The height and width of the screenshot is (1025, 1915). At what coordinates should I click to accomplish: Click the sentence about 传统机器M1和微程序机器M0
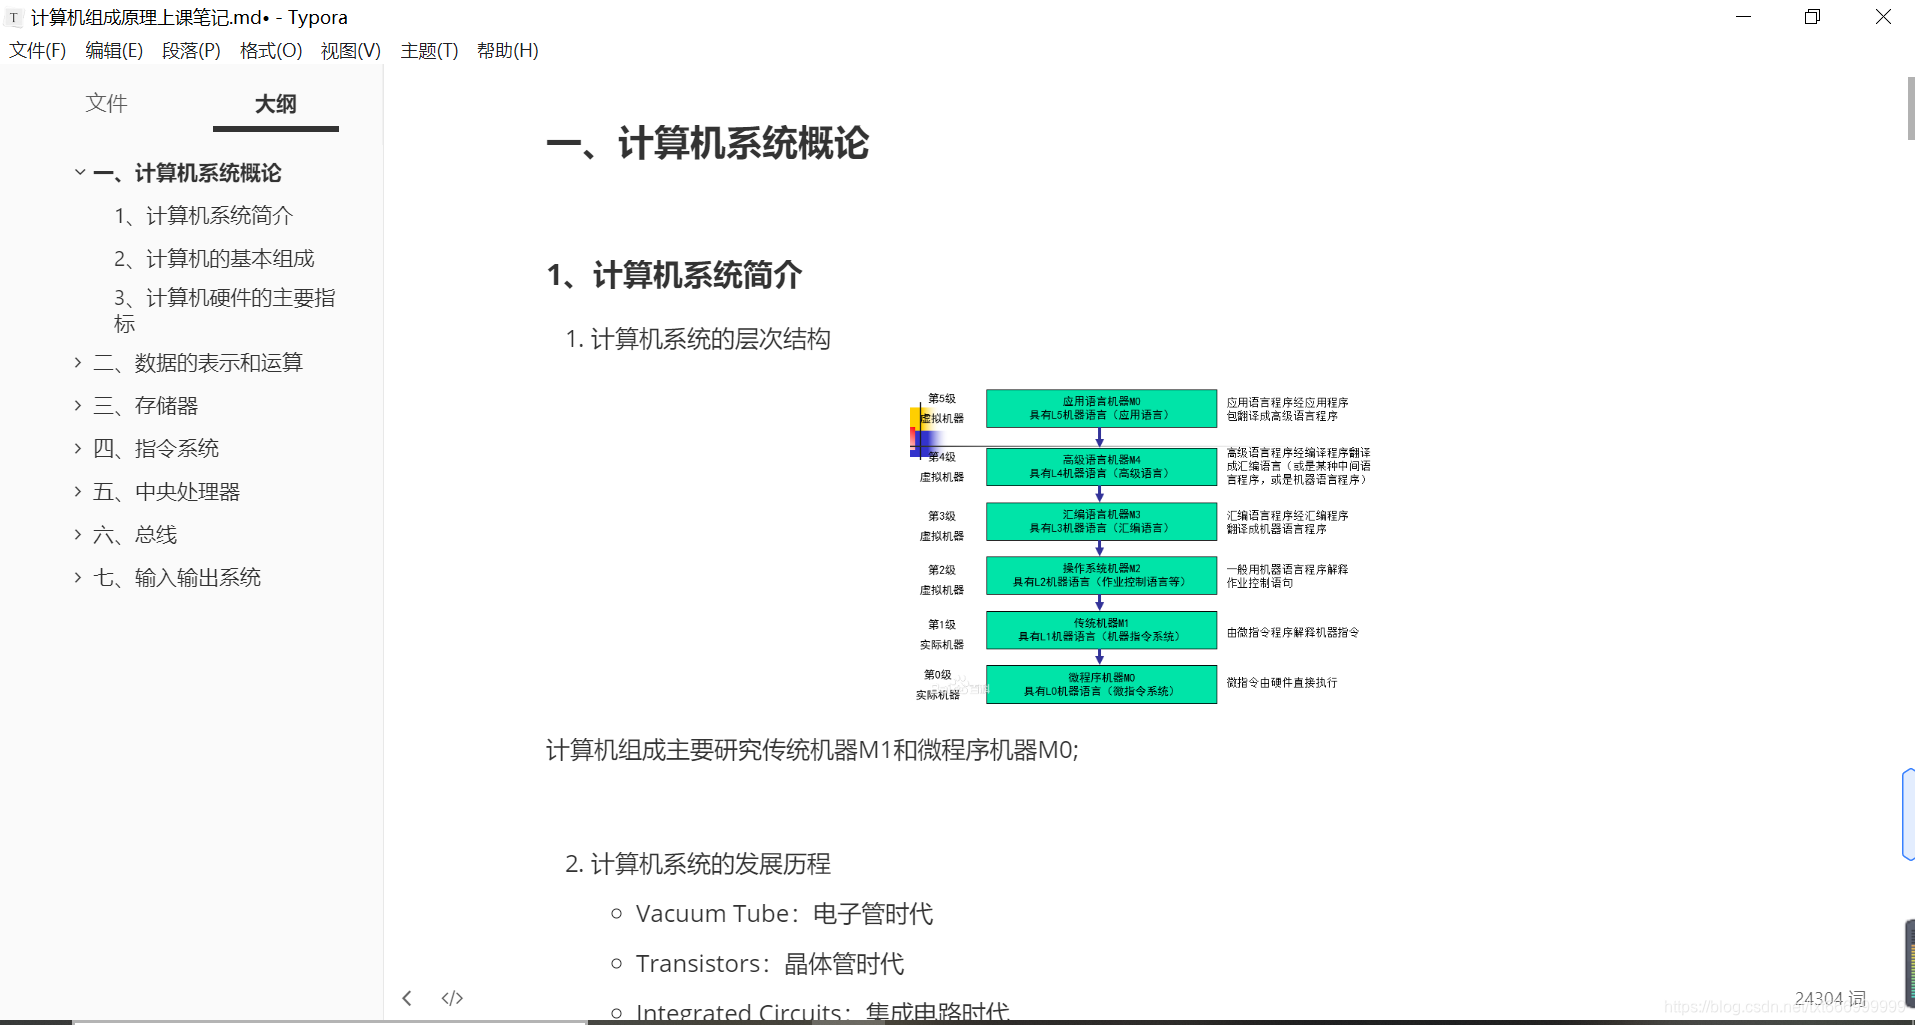(812, 750)
